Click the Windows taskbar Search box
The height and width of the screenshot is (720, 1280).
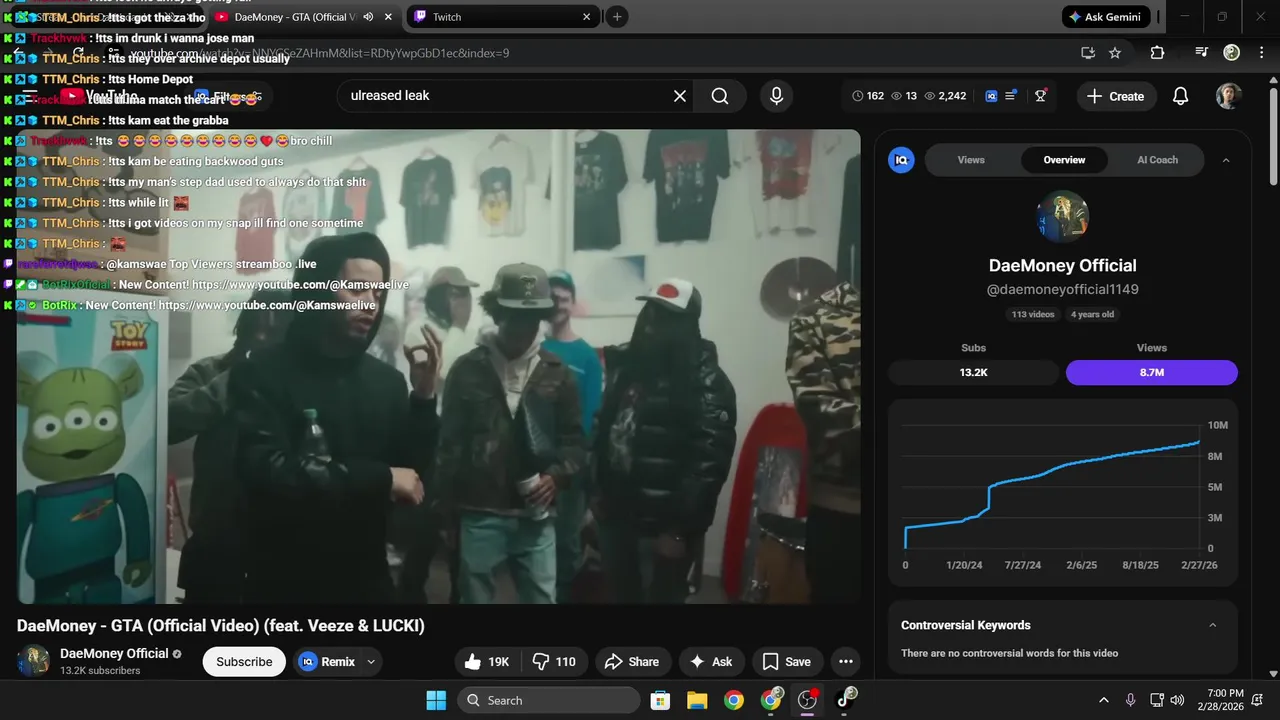[x=549, y=700]
